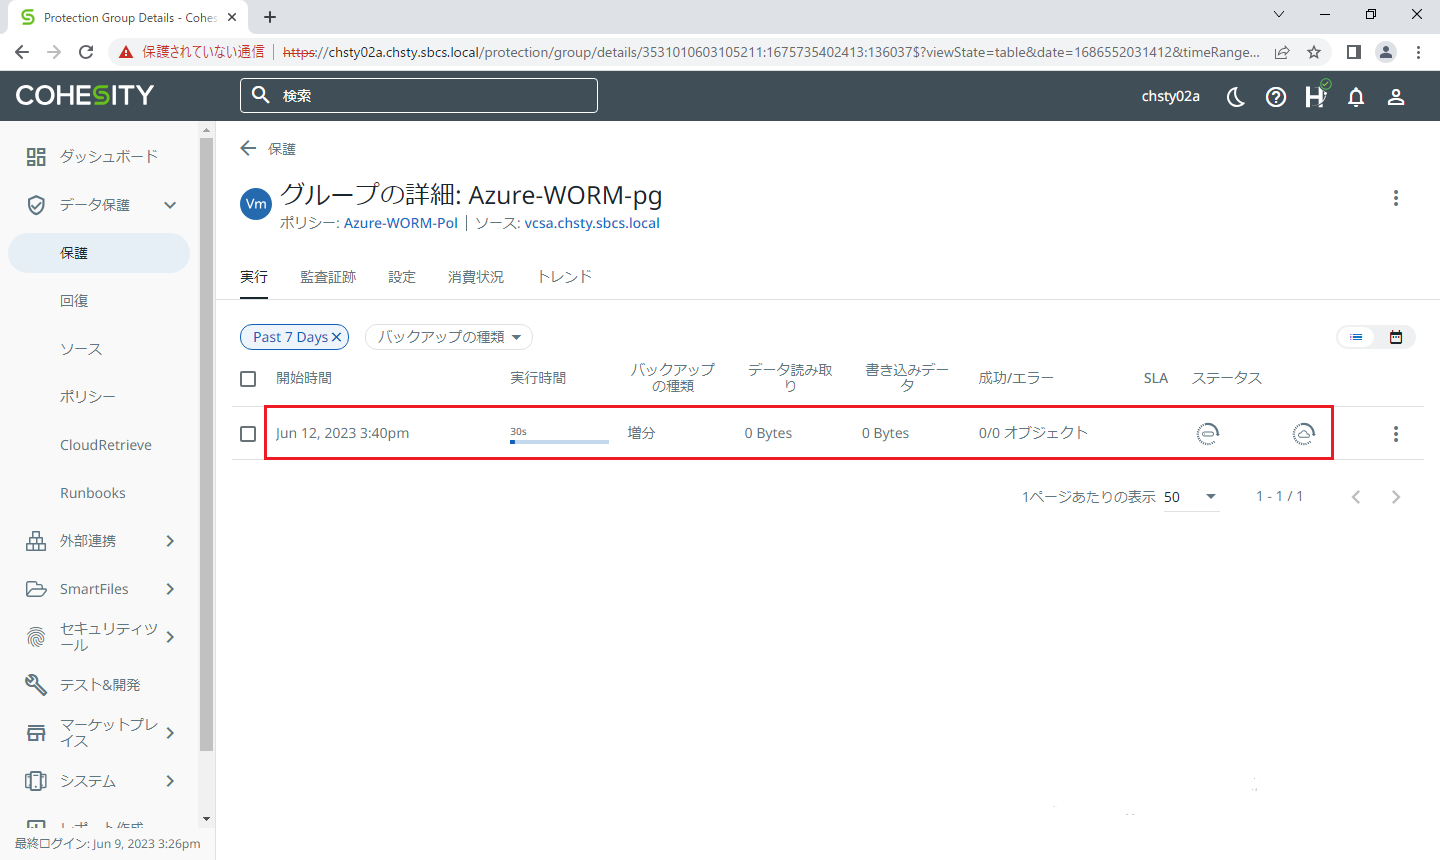Open the vcsa.chsty.sbcs.local source link
Screen dimensions: 1440x860
[x=592, y=223]
